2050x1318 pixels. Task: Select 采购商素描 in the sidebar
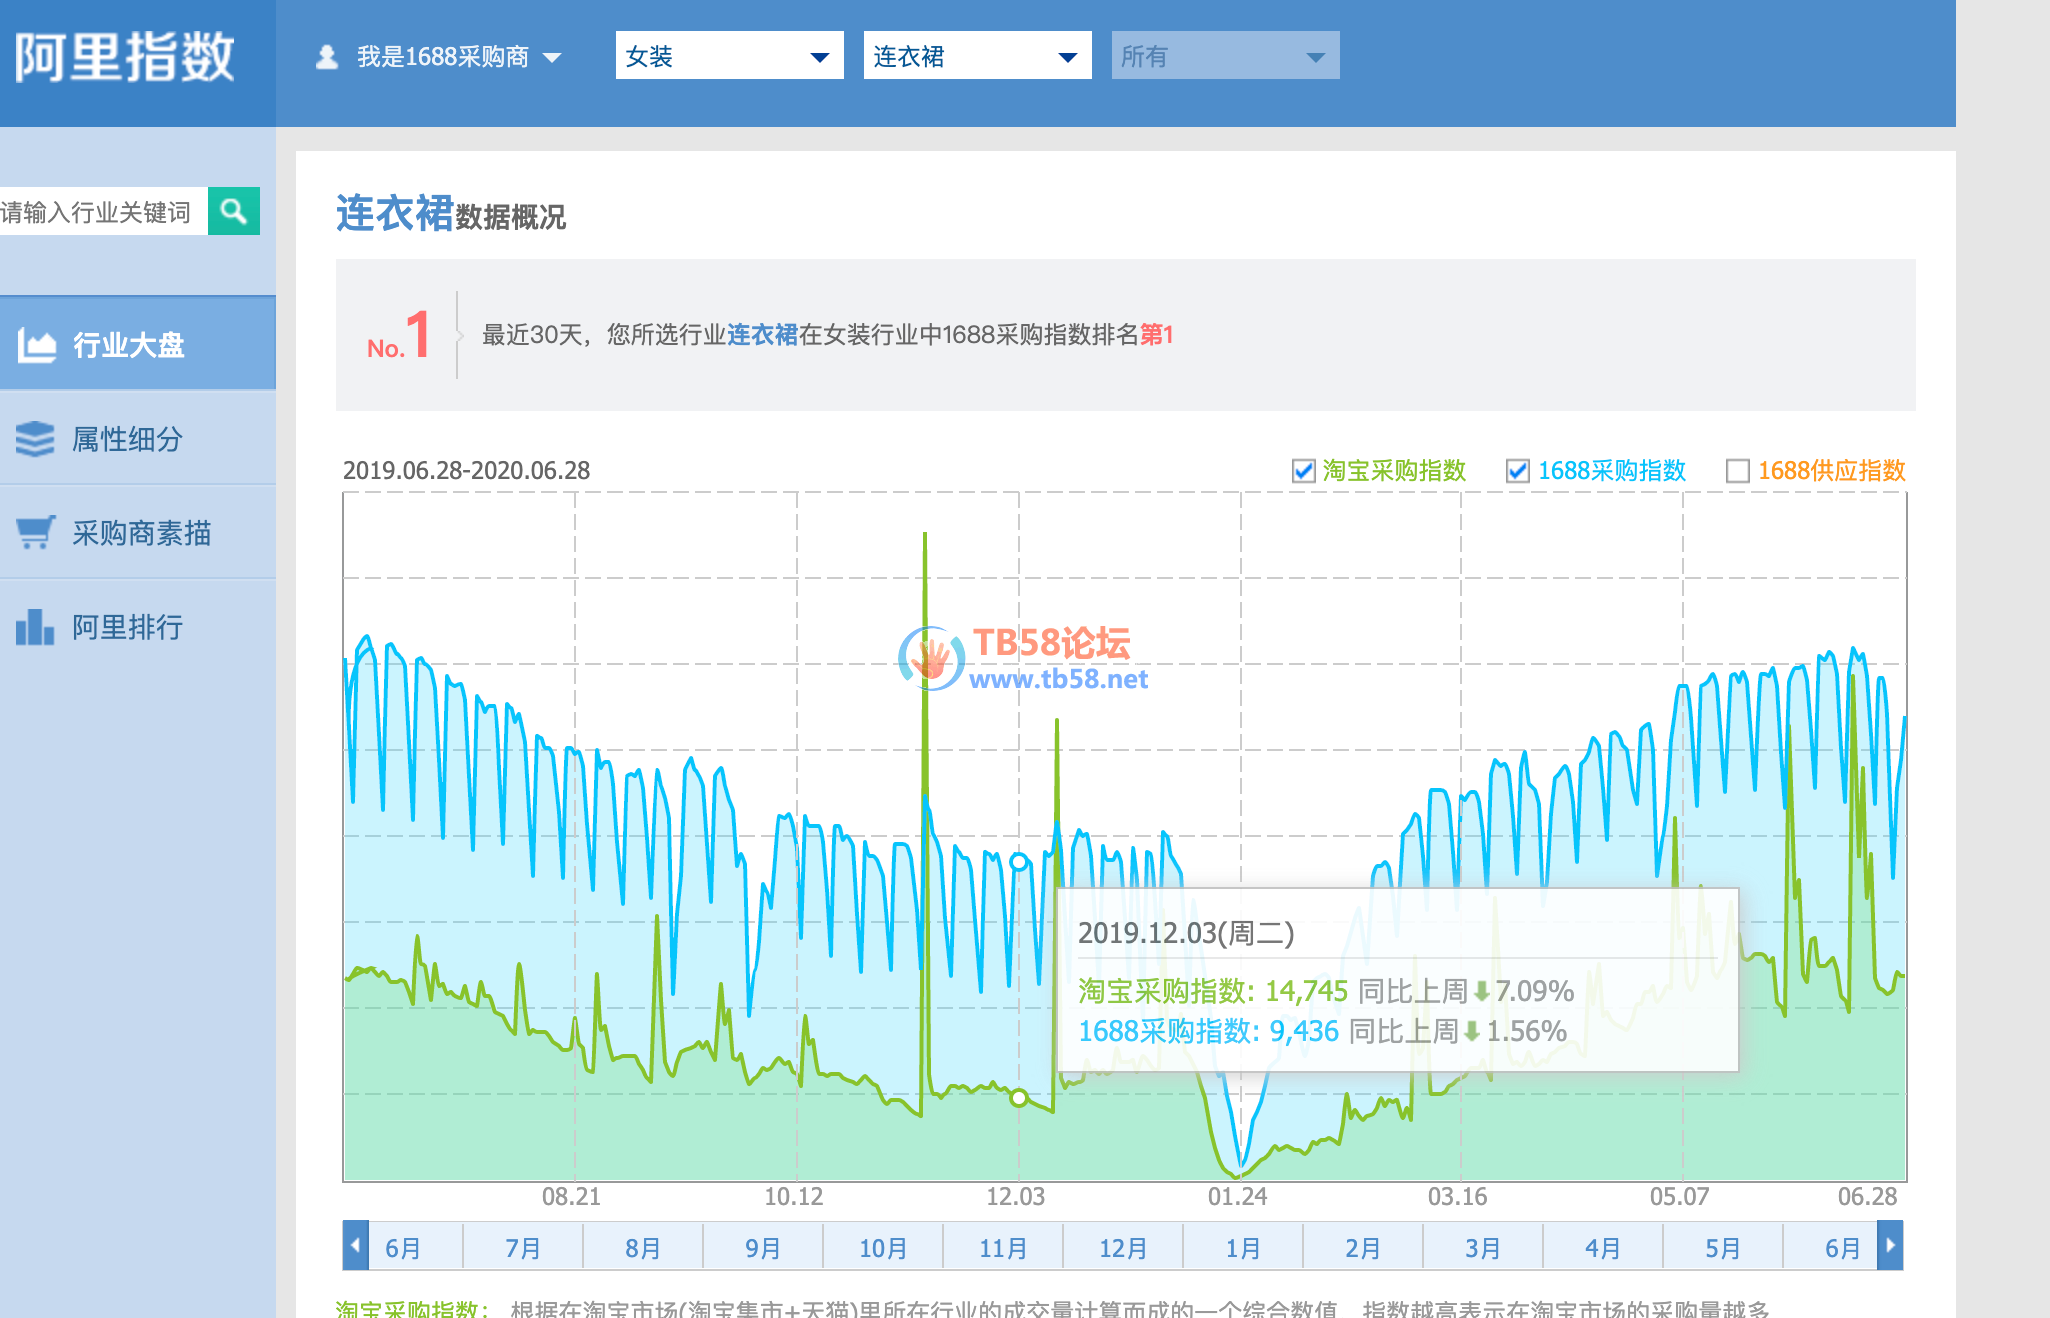pyautogui.click(x=138, y=533)
